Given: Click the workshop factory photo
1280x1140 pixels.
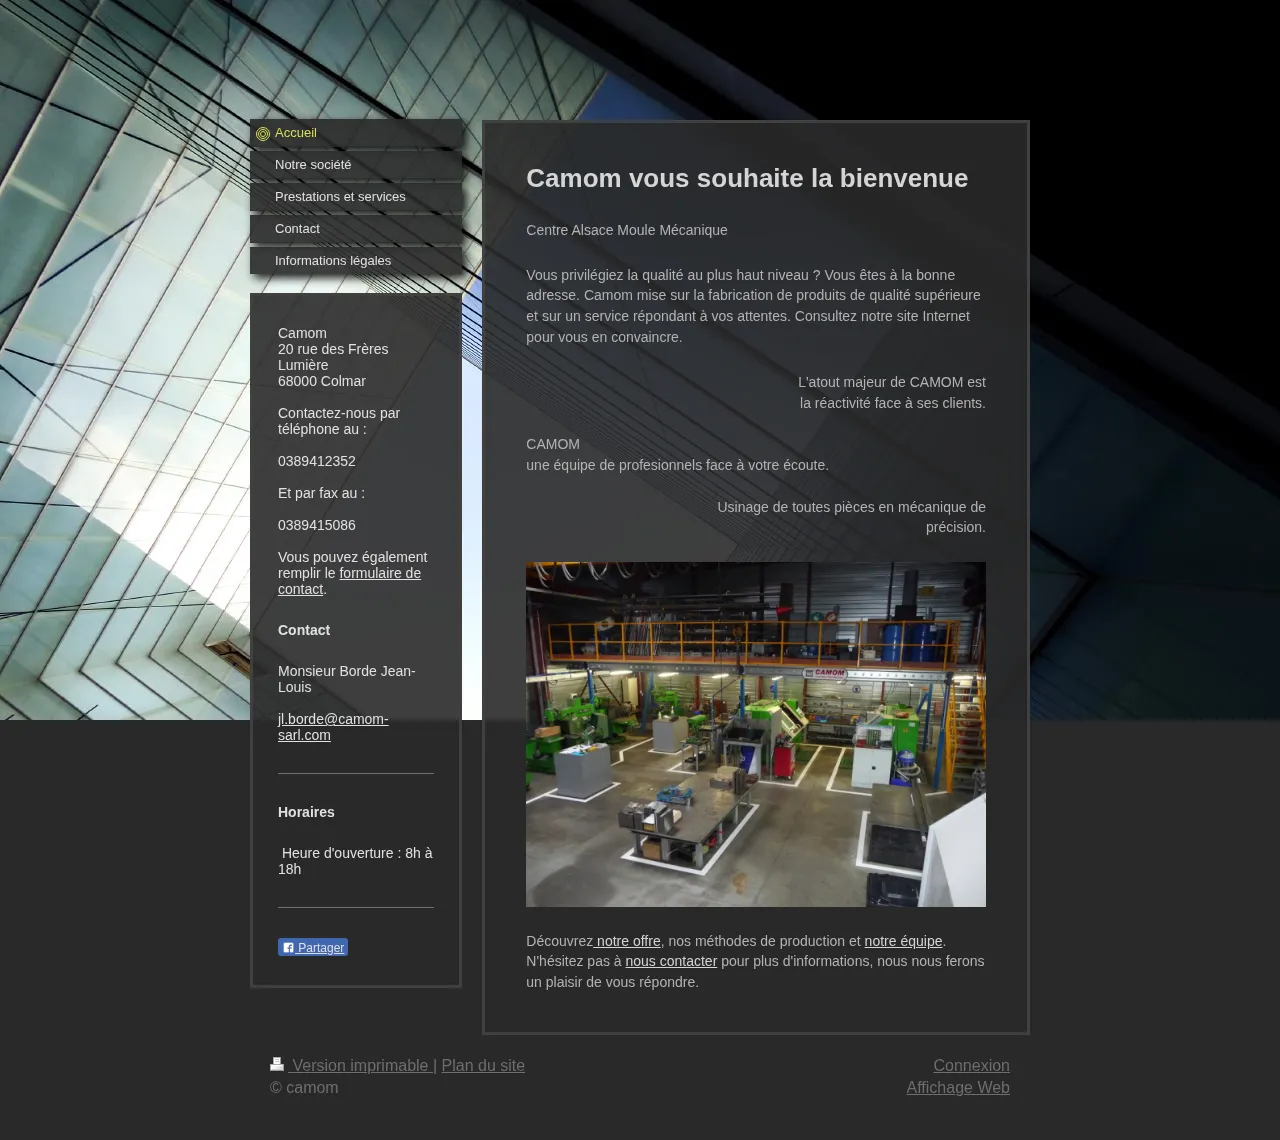Looking at the screenshot, I should [x=755, y=734].
